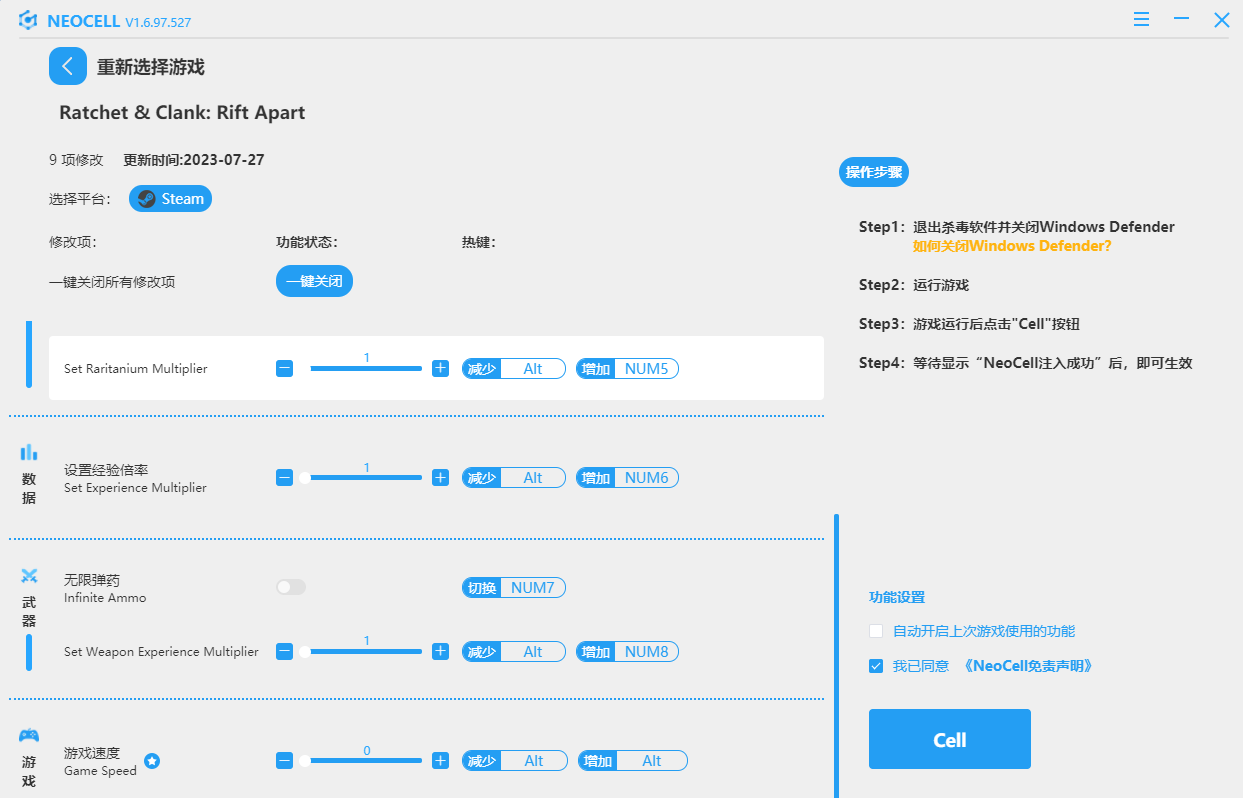Screen dimensions: 1243x798
Task: Toggle the Infinite Ammo switch
Action: (x=291, y=587)
